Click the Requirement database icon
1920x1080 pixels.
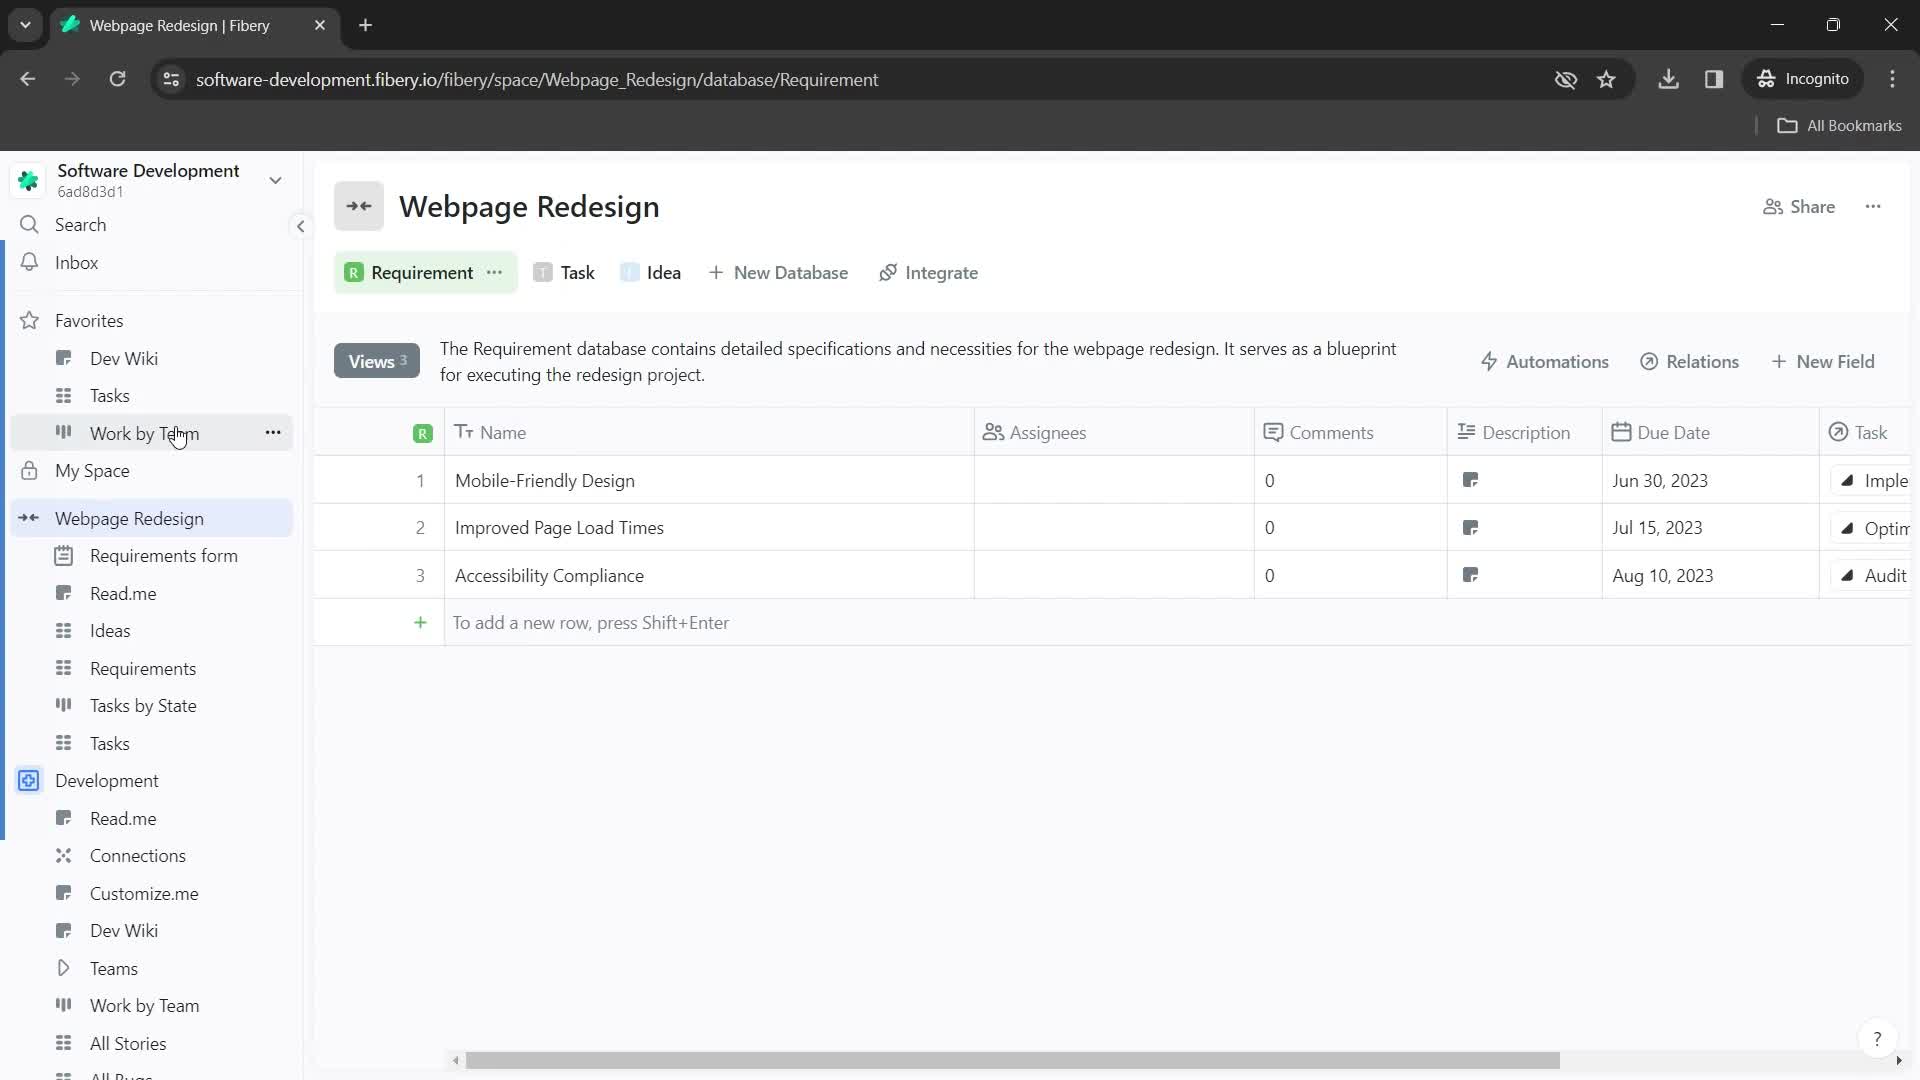(x=355, y=273)
